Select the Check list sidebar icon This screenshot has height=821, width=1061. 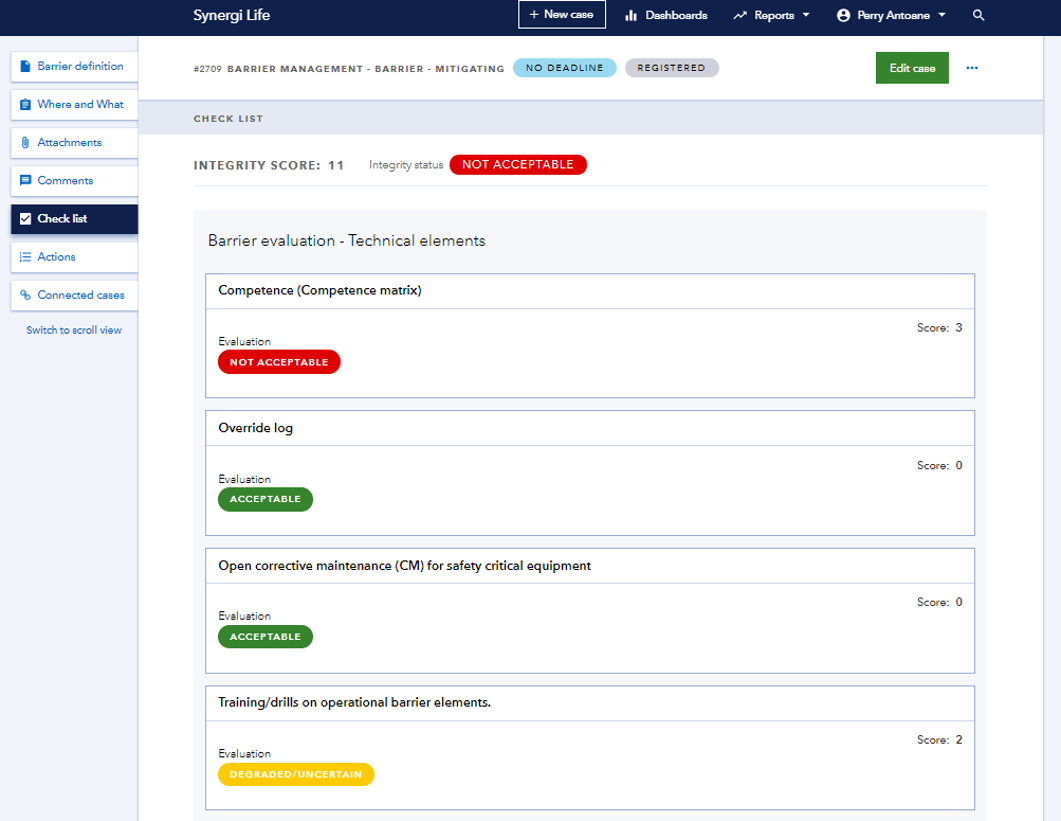click(25, 219)
